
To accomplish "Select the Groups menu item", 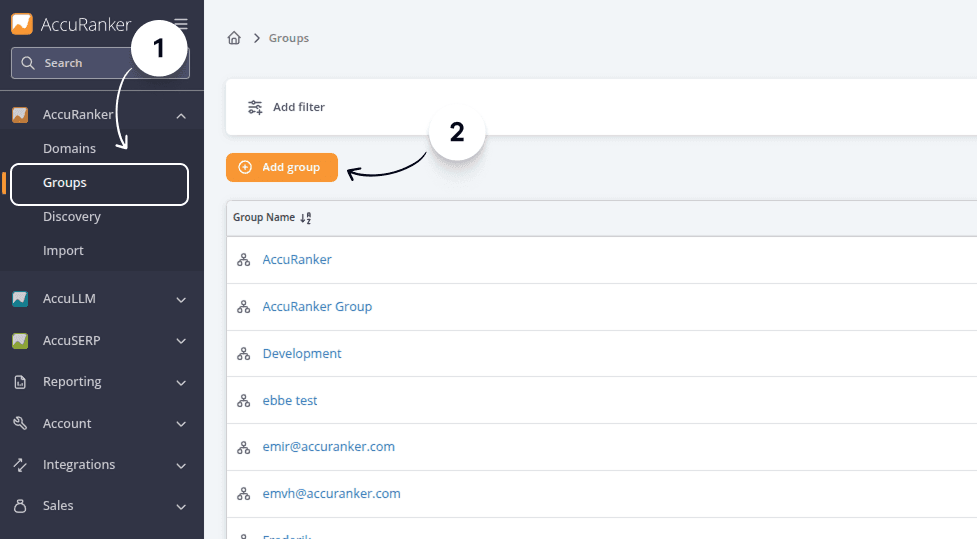I will pos(100,184).
